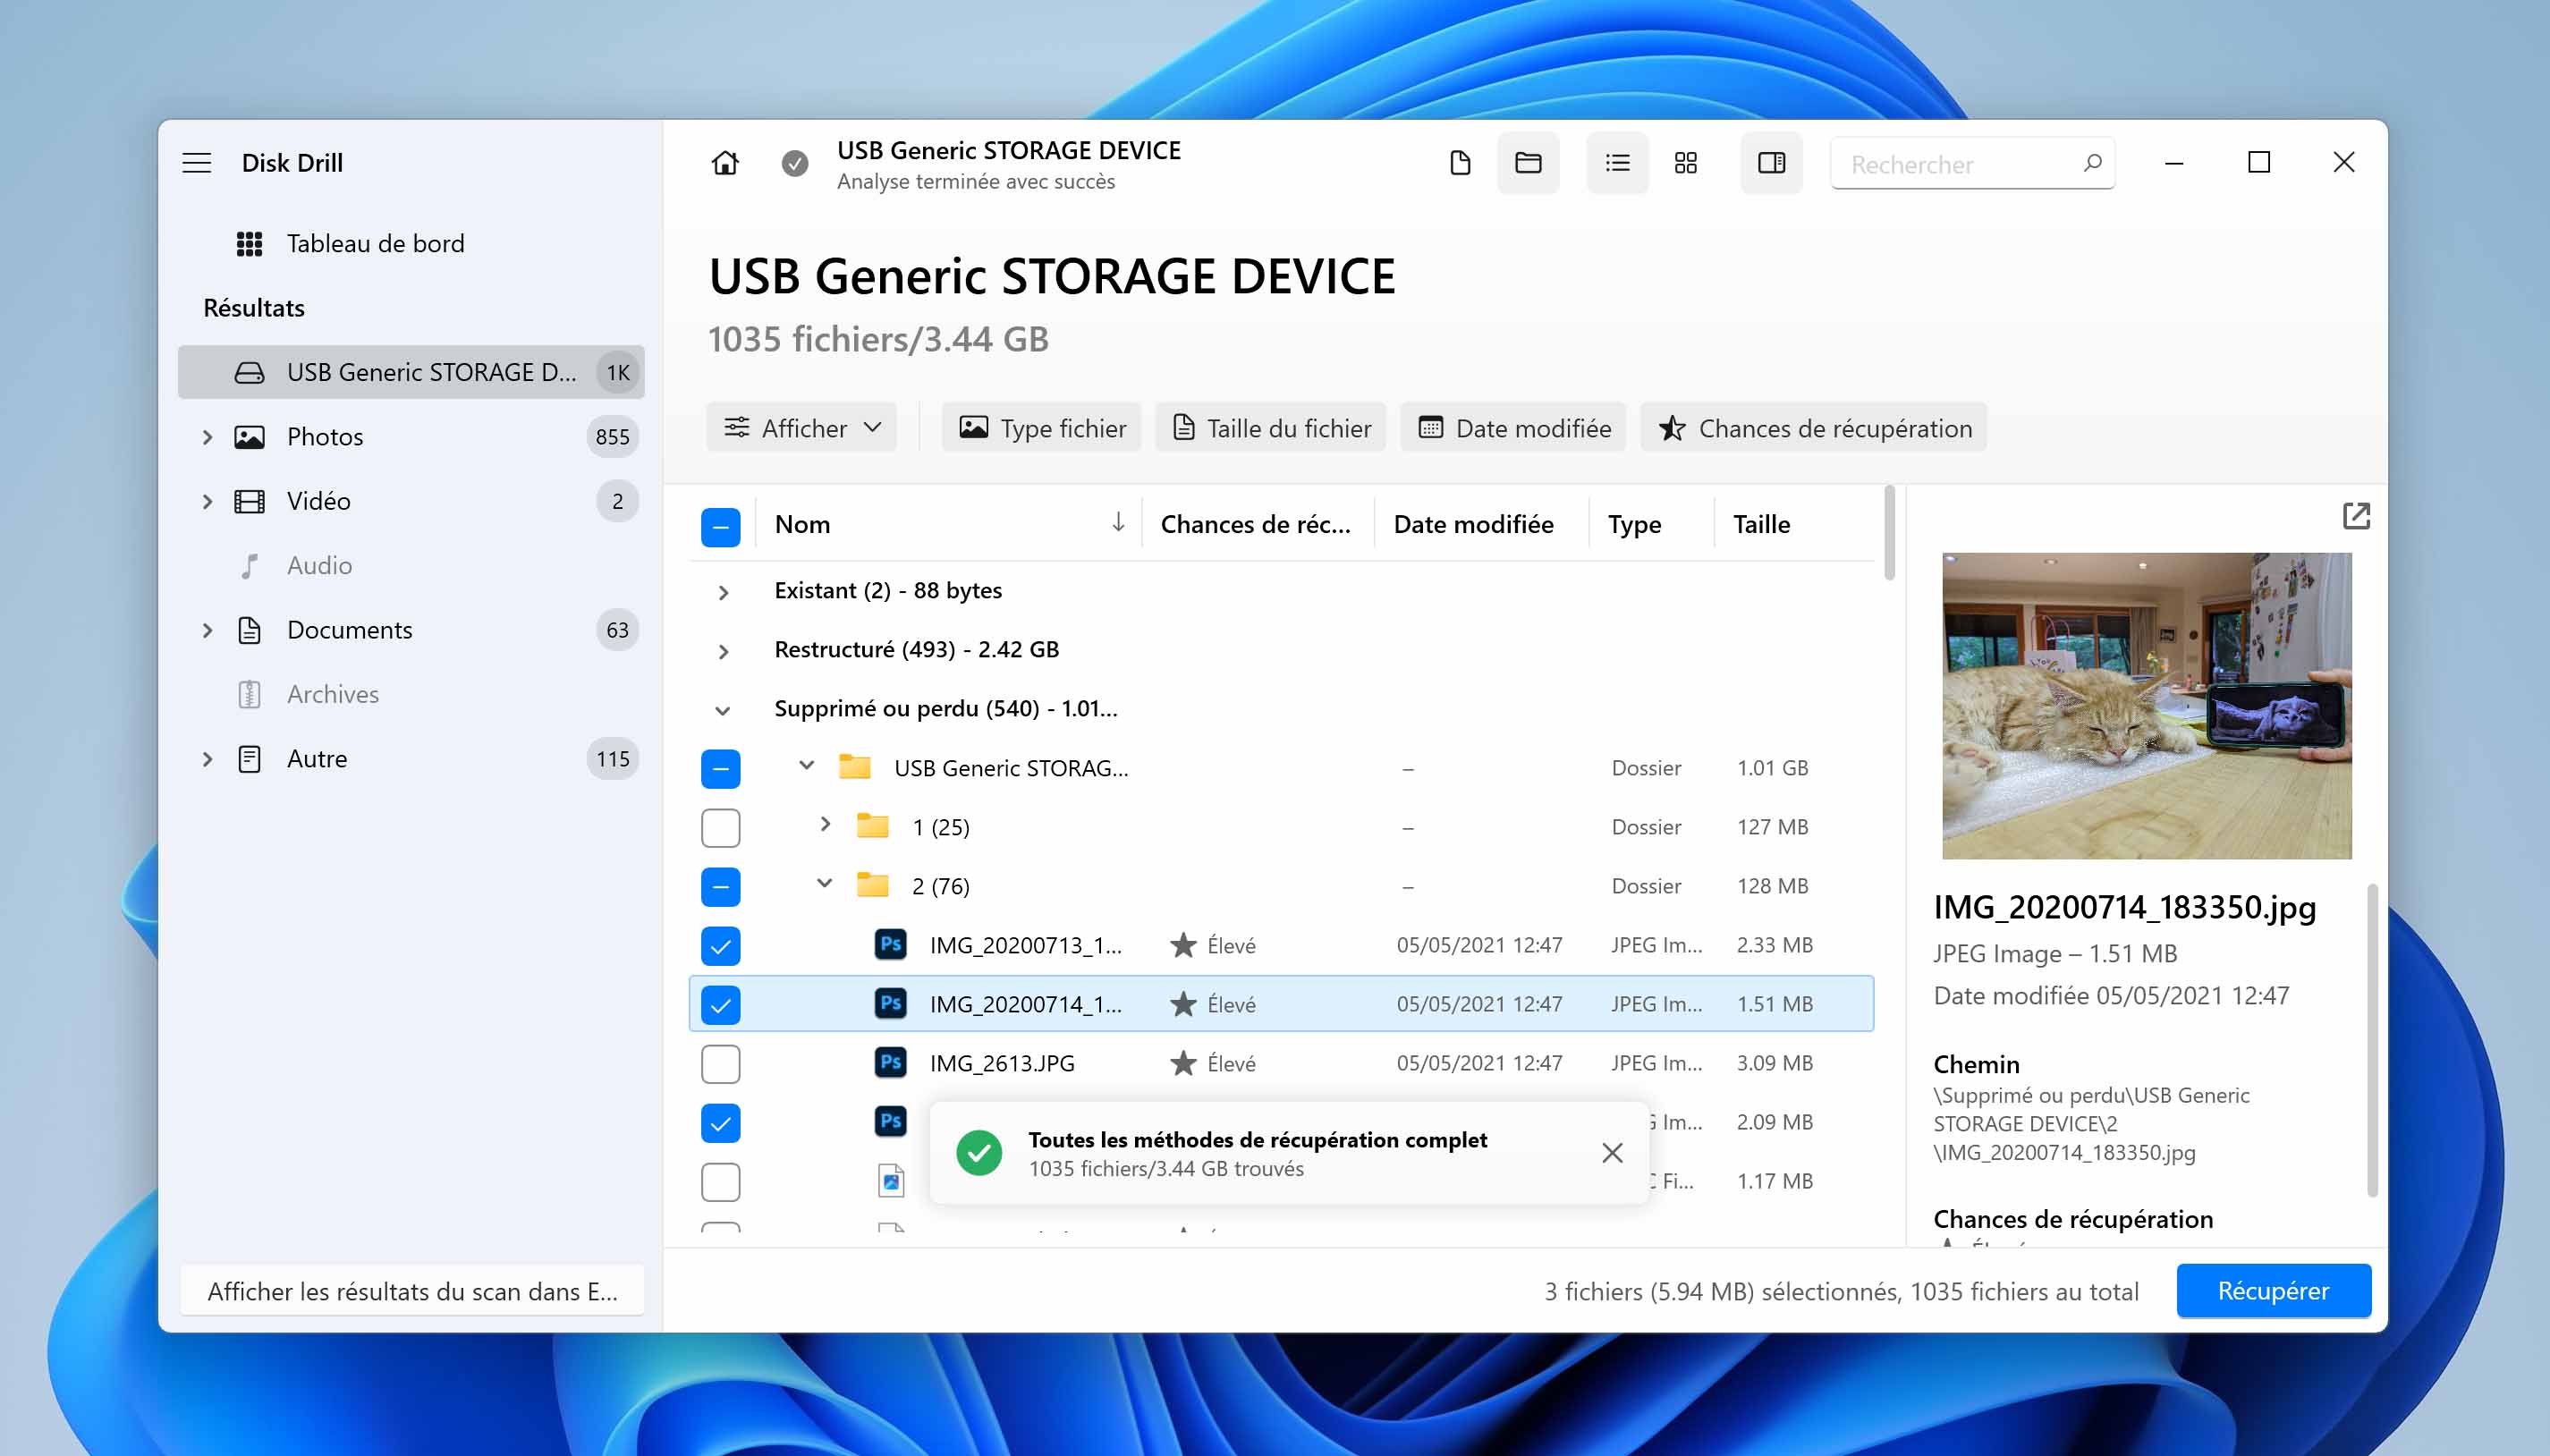
Task: Check the box for folder 1 (25)
Action: coord(720,828)
